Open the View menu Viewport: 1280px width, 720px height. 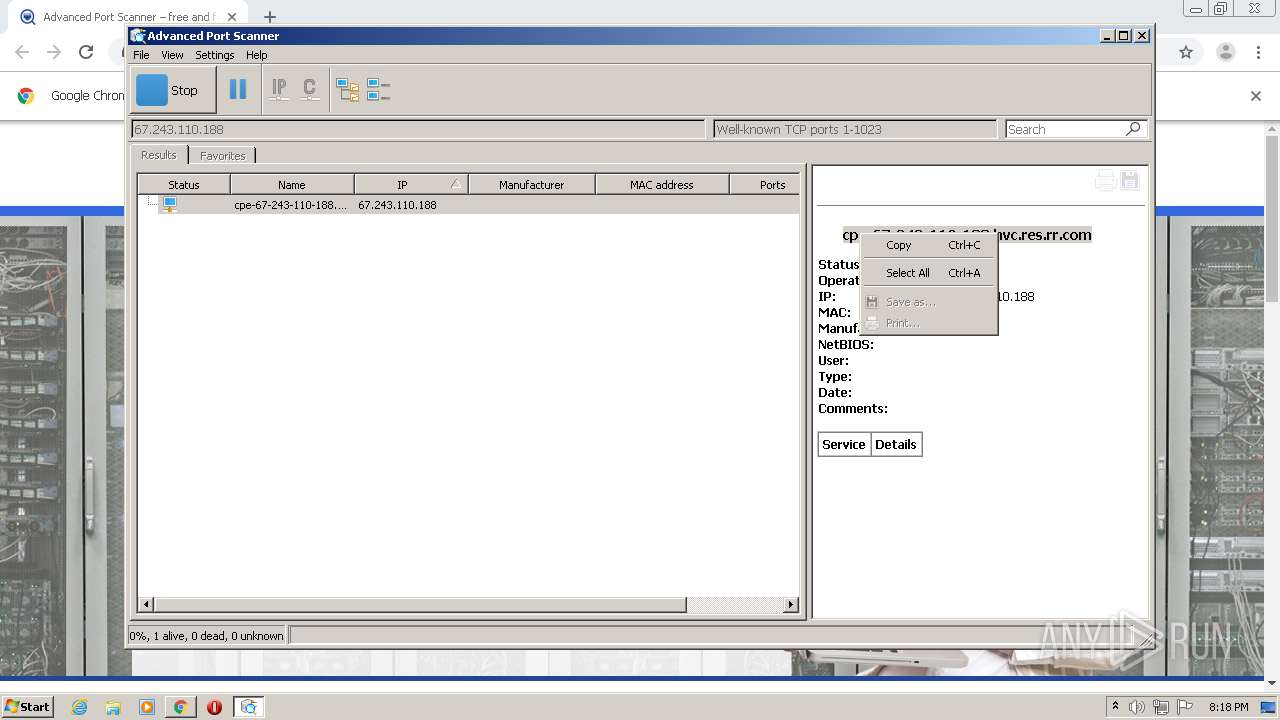coord(172,55)
